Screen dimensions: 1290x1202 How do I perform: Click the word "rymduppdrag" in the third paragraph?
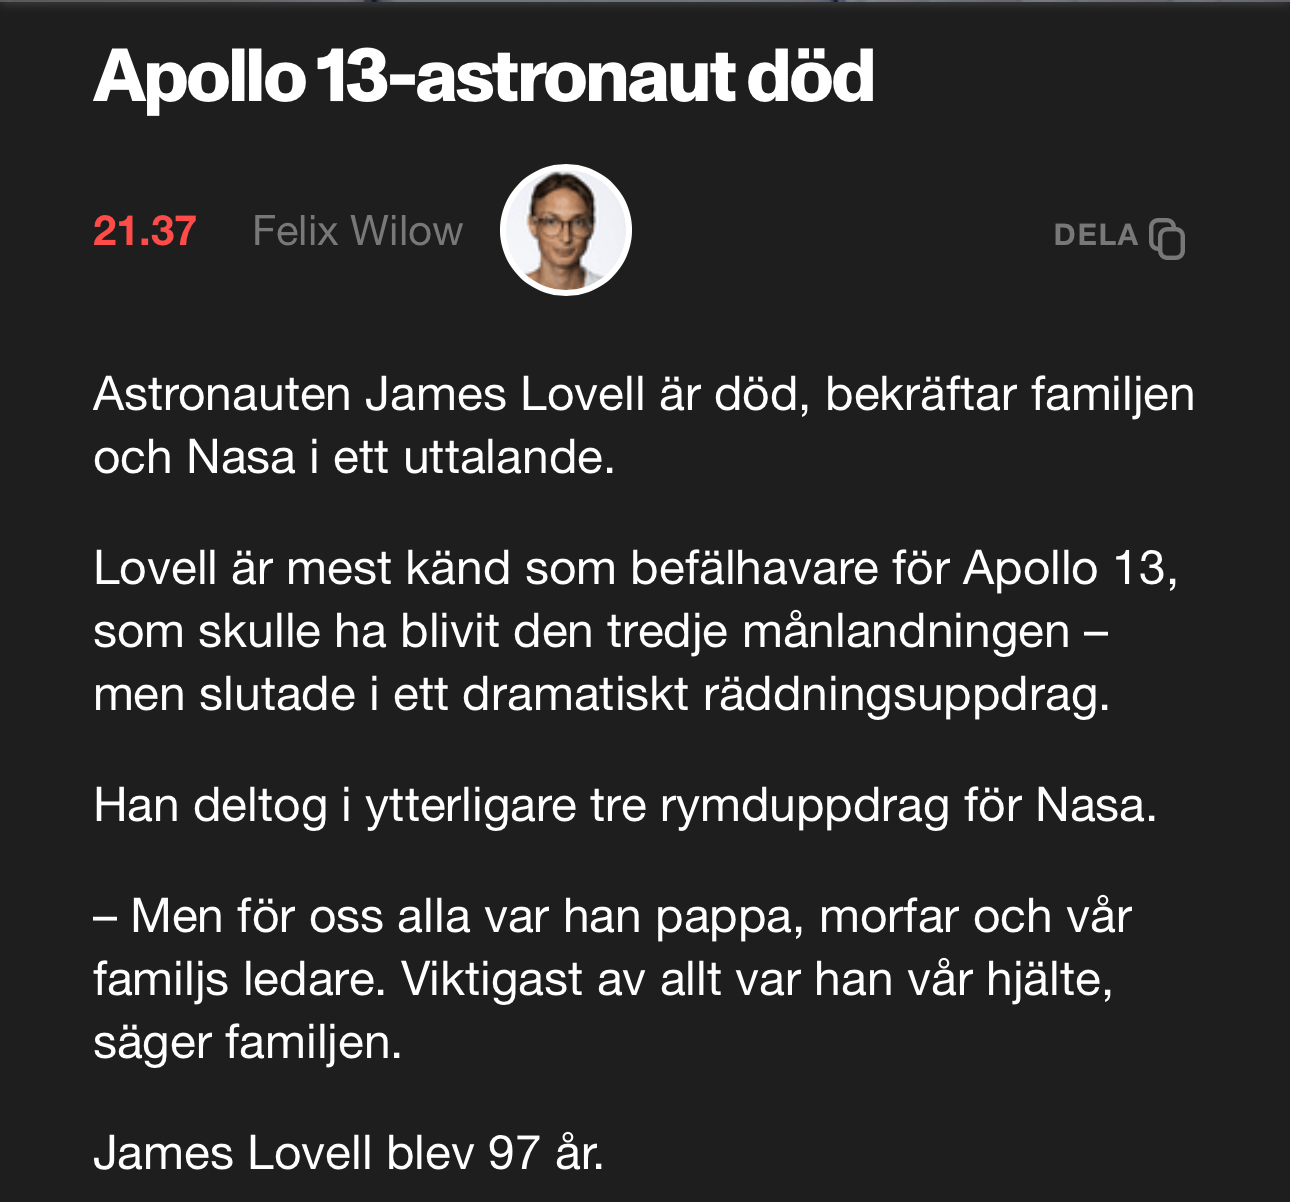coord(804,806)
